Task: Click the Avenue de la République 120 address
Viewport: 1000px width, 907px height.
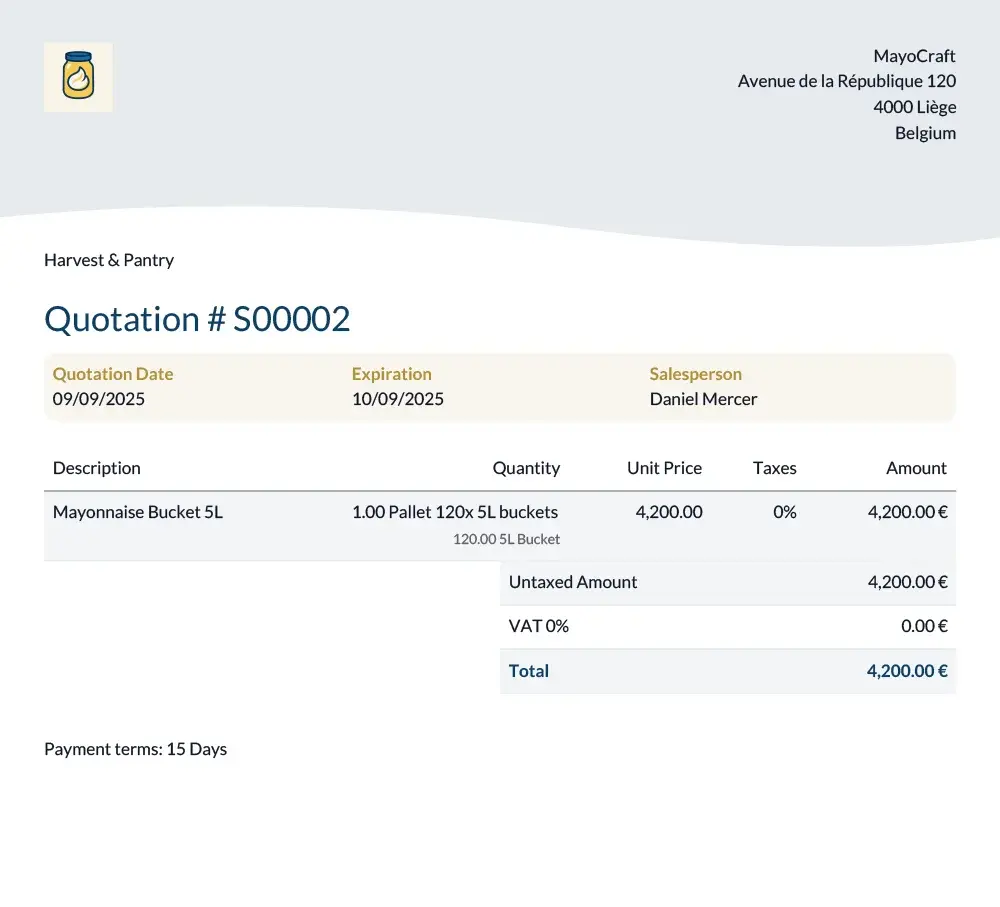Action: coord(846,82)
